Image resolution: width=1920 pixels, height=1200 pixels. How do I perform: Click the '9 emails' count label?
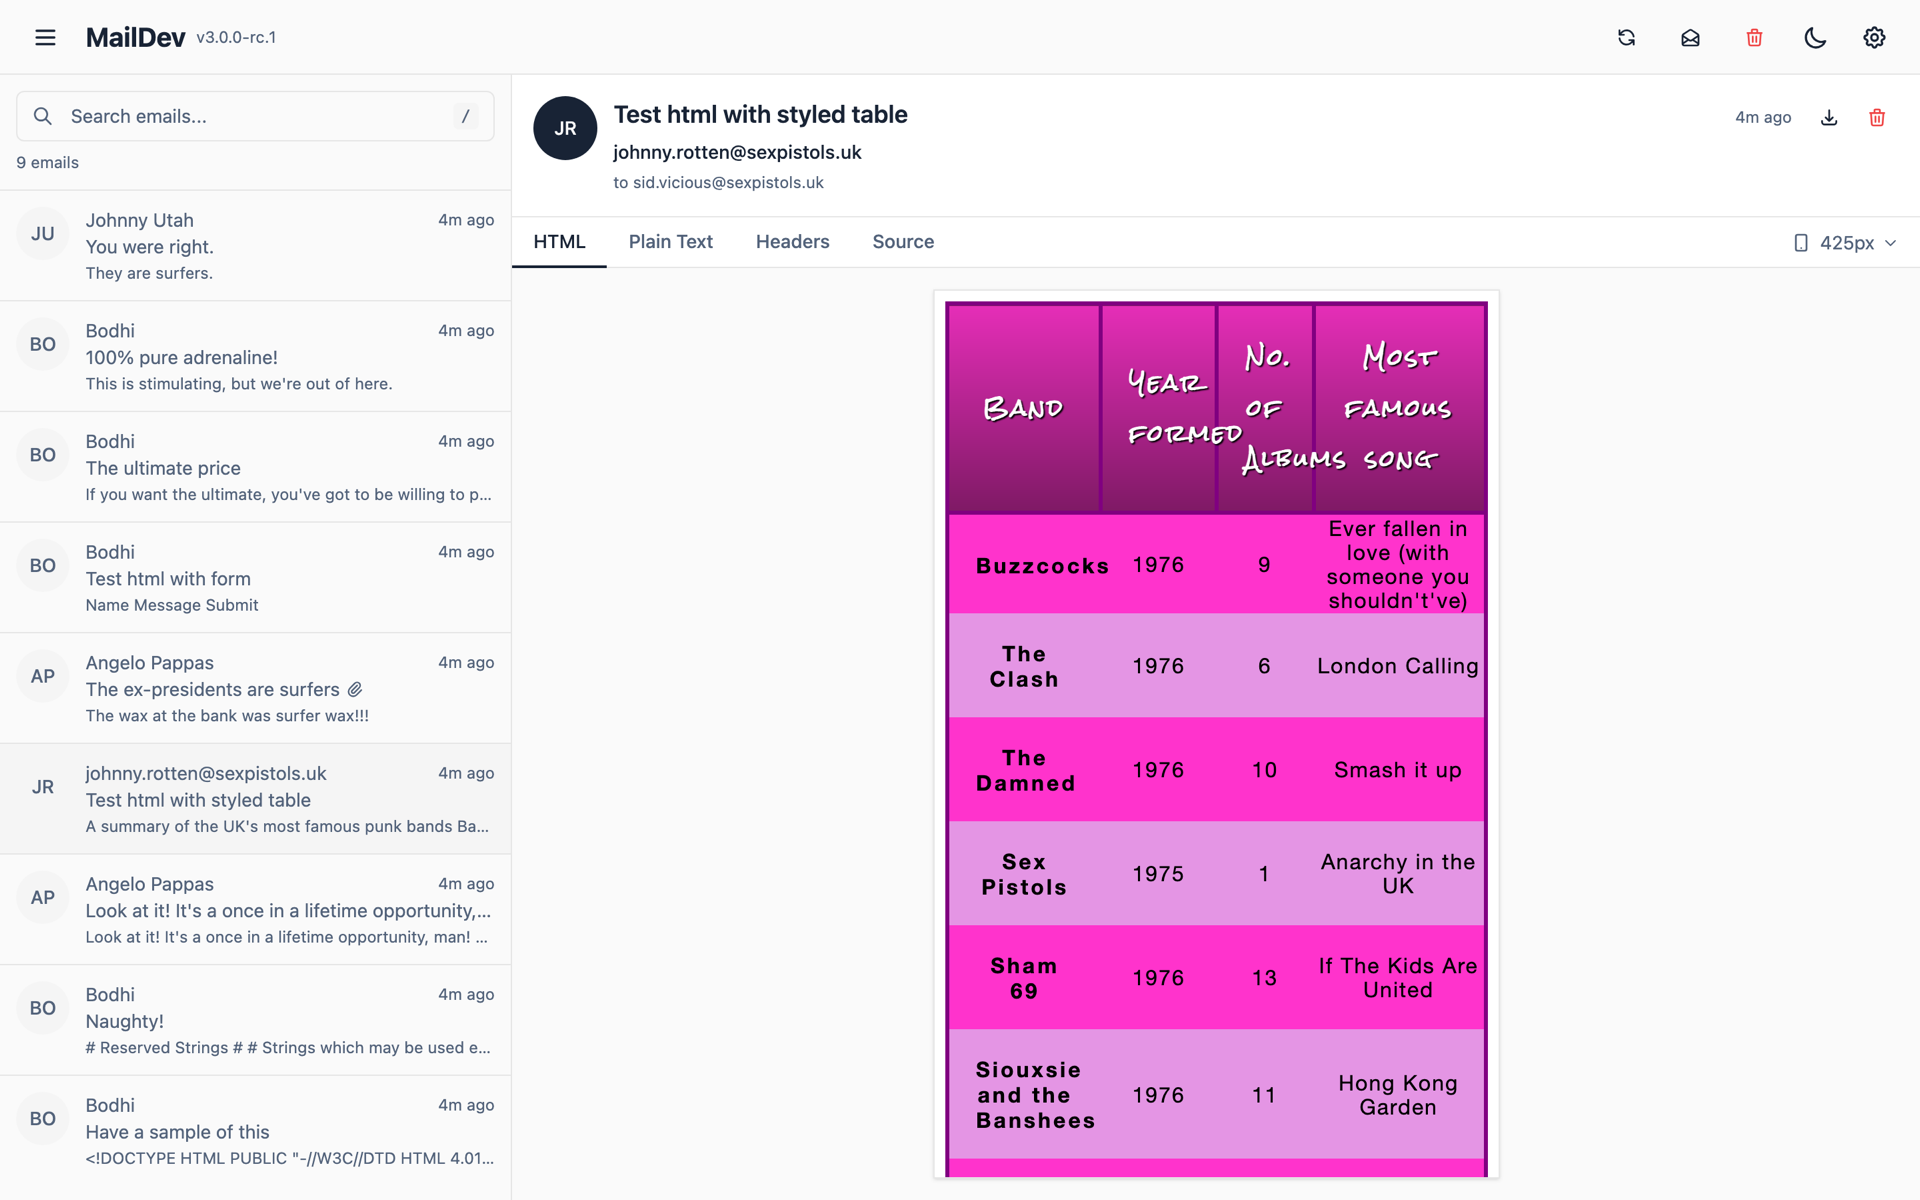(47, 162)
